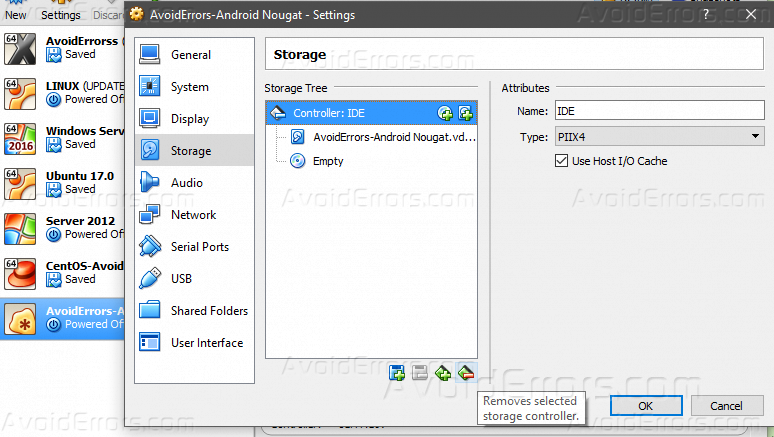
Task: Toggle Use Host I/O Cache checkbox
Action: 561,161
